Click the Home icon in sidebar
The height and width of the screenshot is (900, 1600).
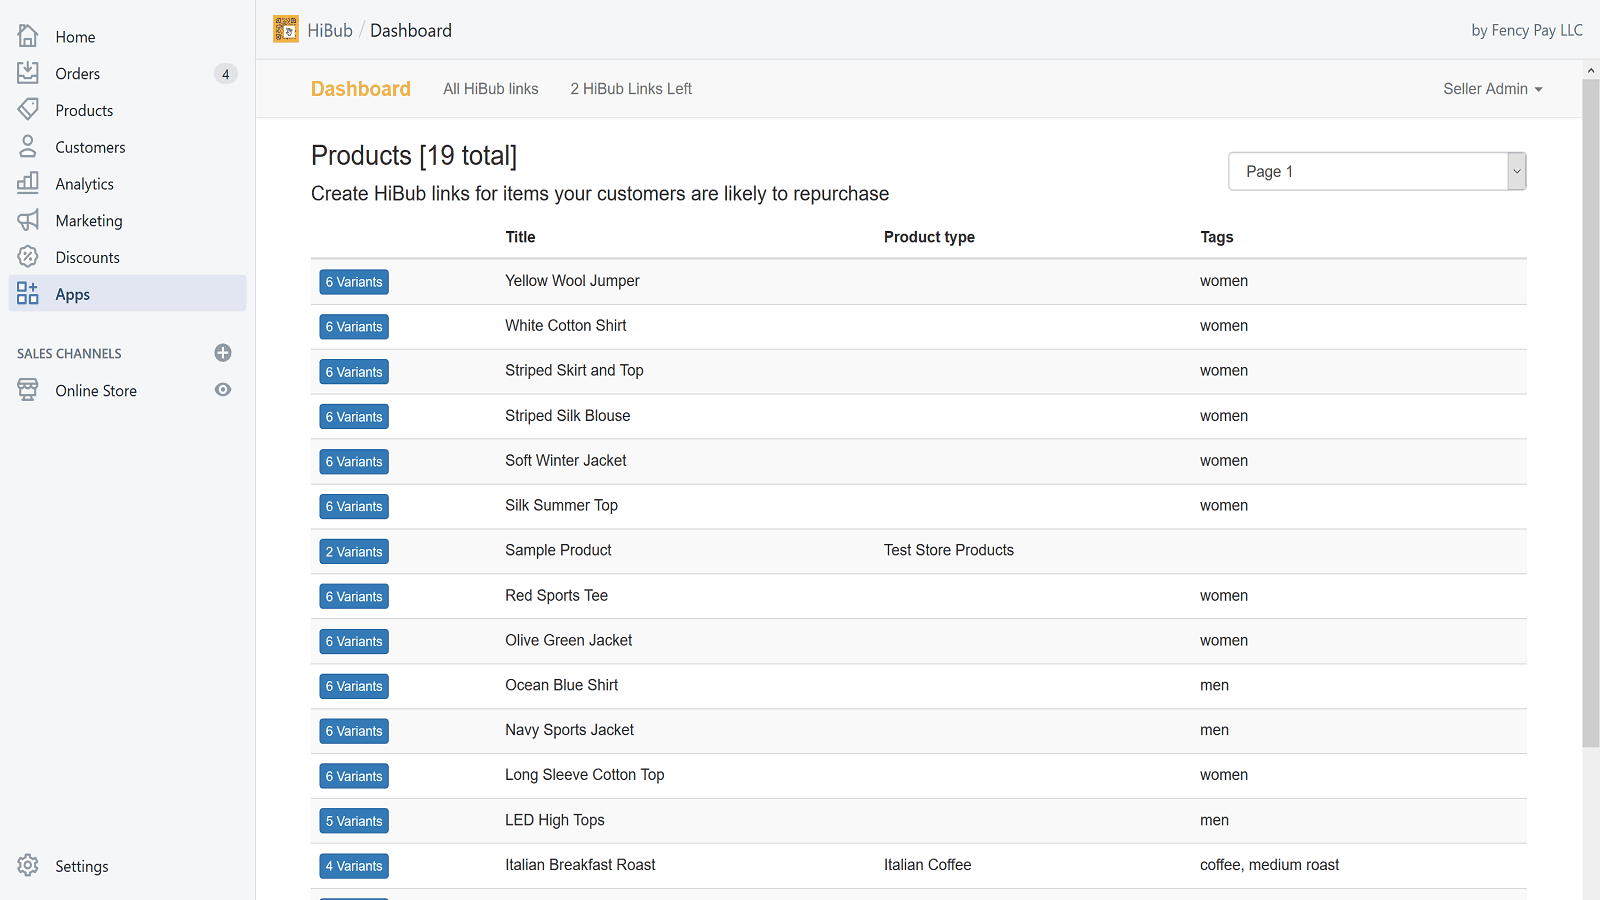point(28,36)
